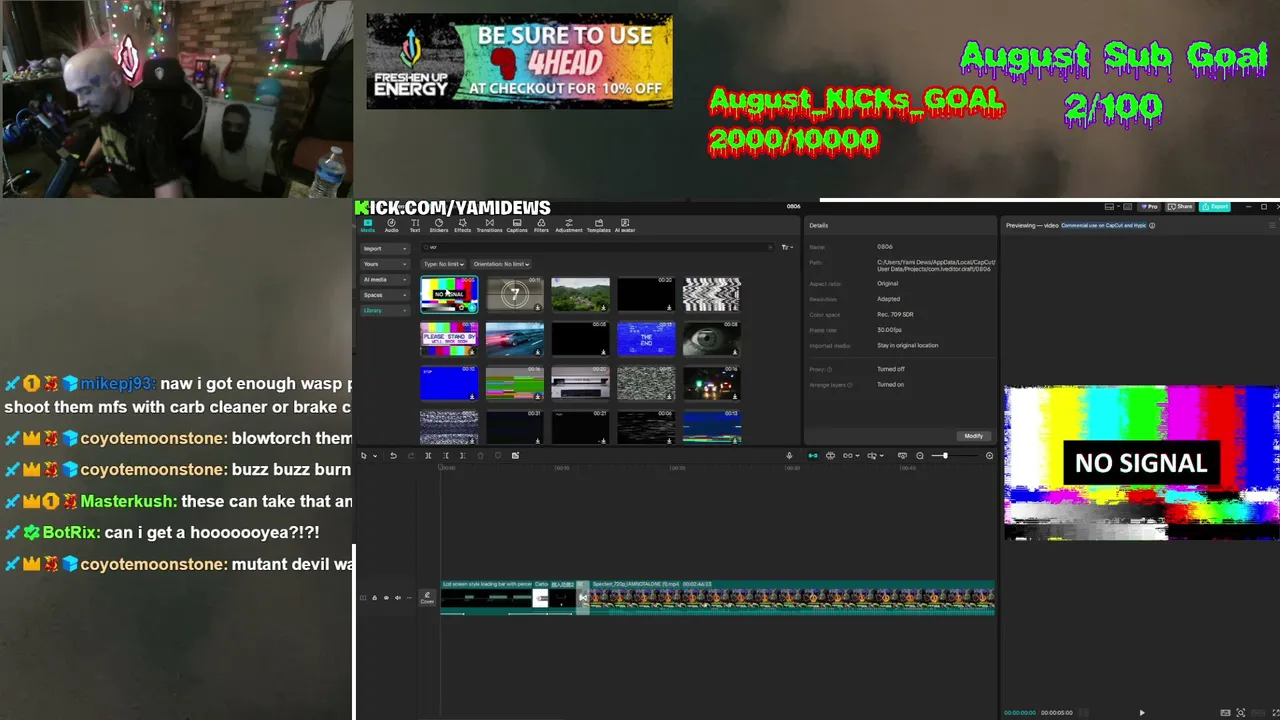
Task: Click the Commercial use on CapCut link
Action: (x=1104, y=226)
